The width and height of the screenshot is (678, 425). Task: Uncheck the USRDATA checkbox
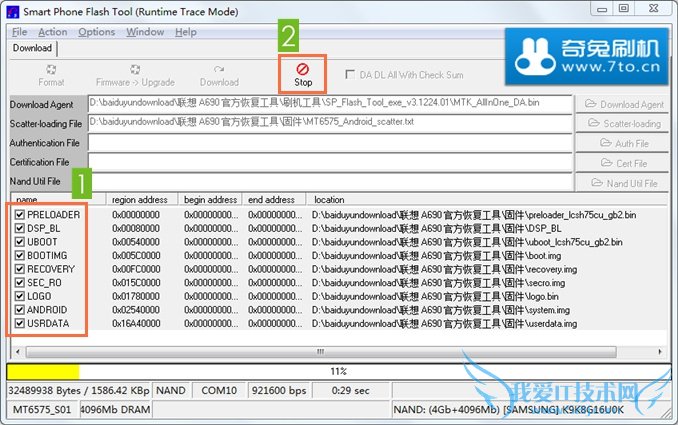[x=19, y=323]
